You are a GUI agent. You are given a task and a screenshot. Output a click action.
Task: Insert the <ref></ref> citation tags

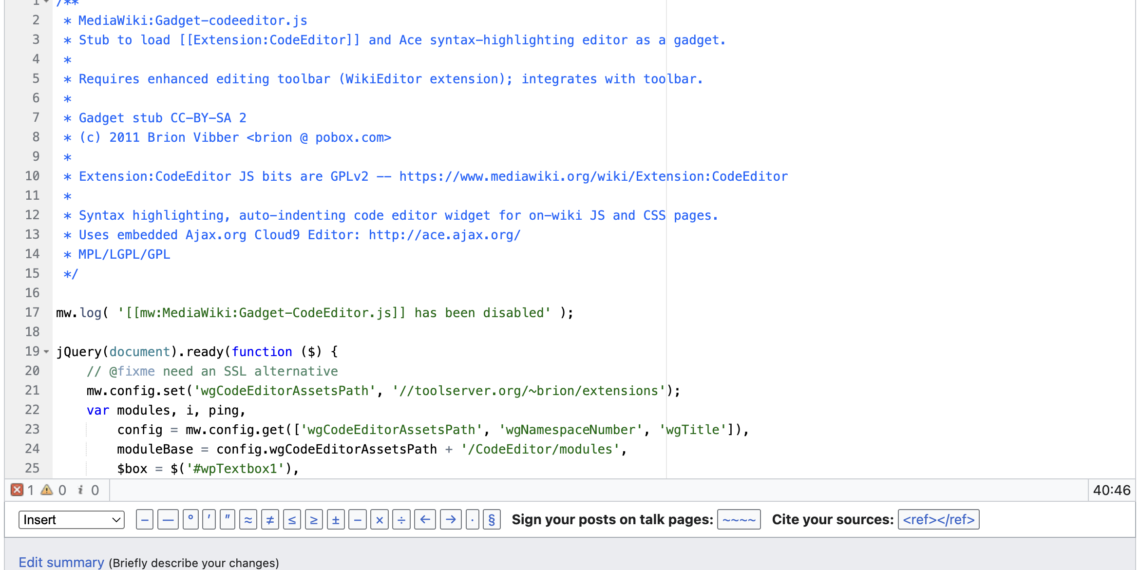939,520
